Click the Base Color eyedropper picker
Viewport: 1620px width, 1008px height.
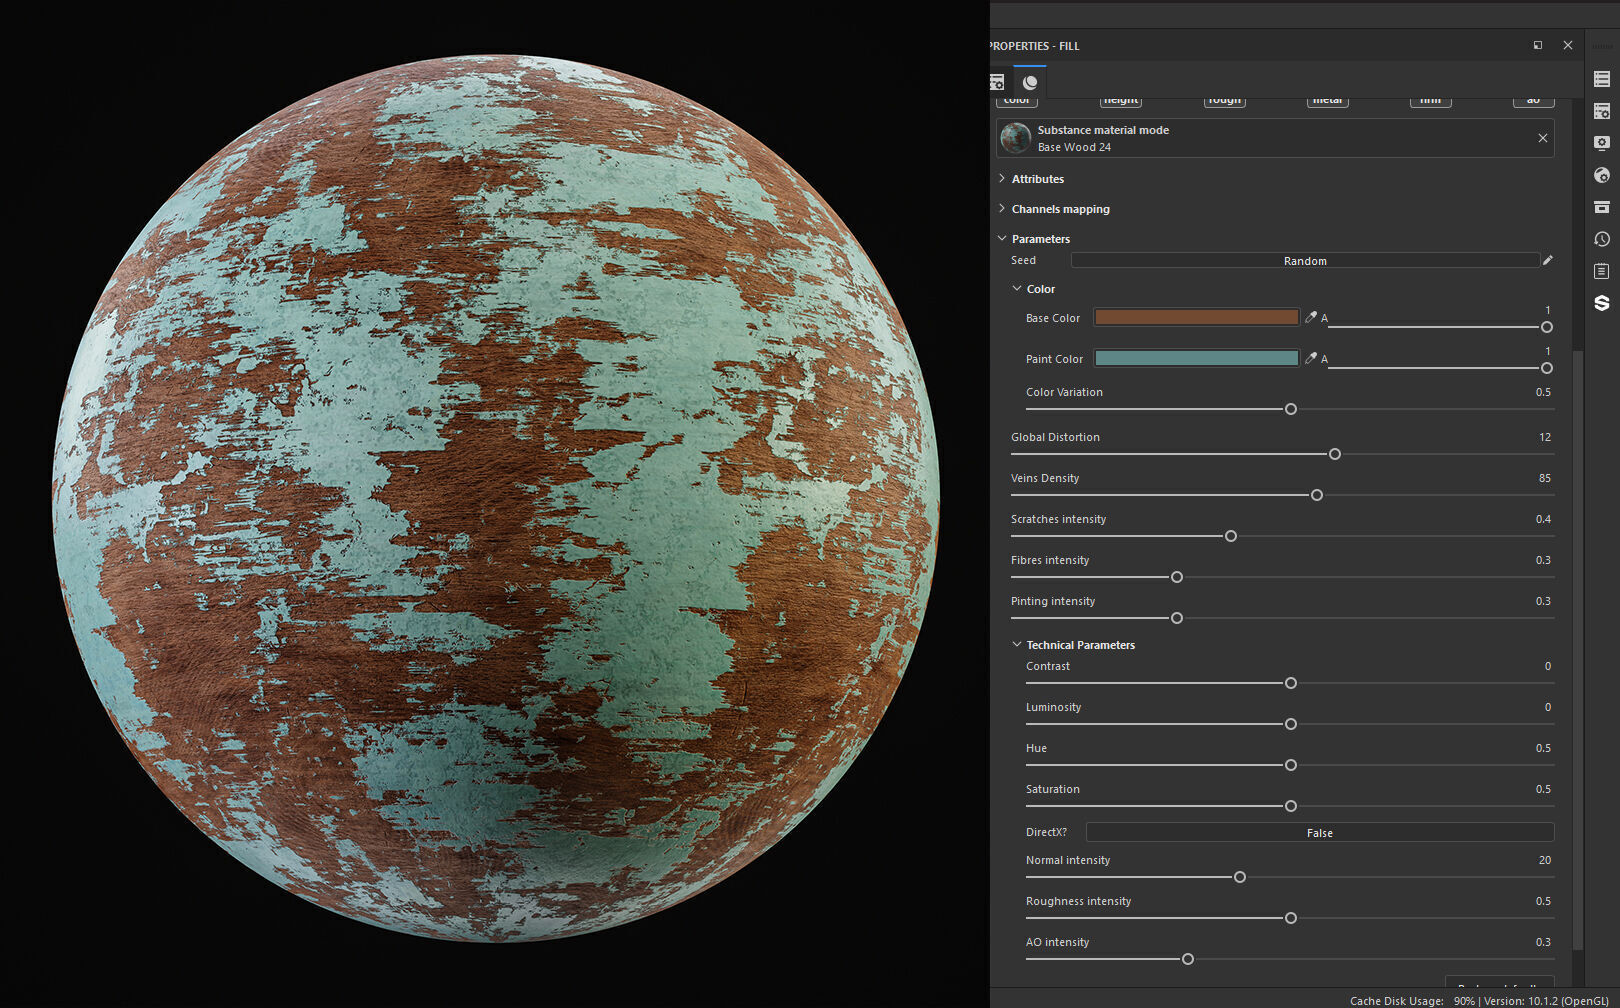click(1310, 317)
